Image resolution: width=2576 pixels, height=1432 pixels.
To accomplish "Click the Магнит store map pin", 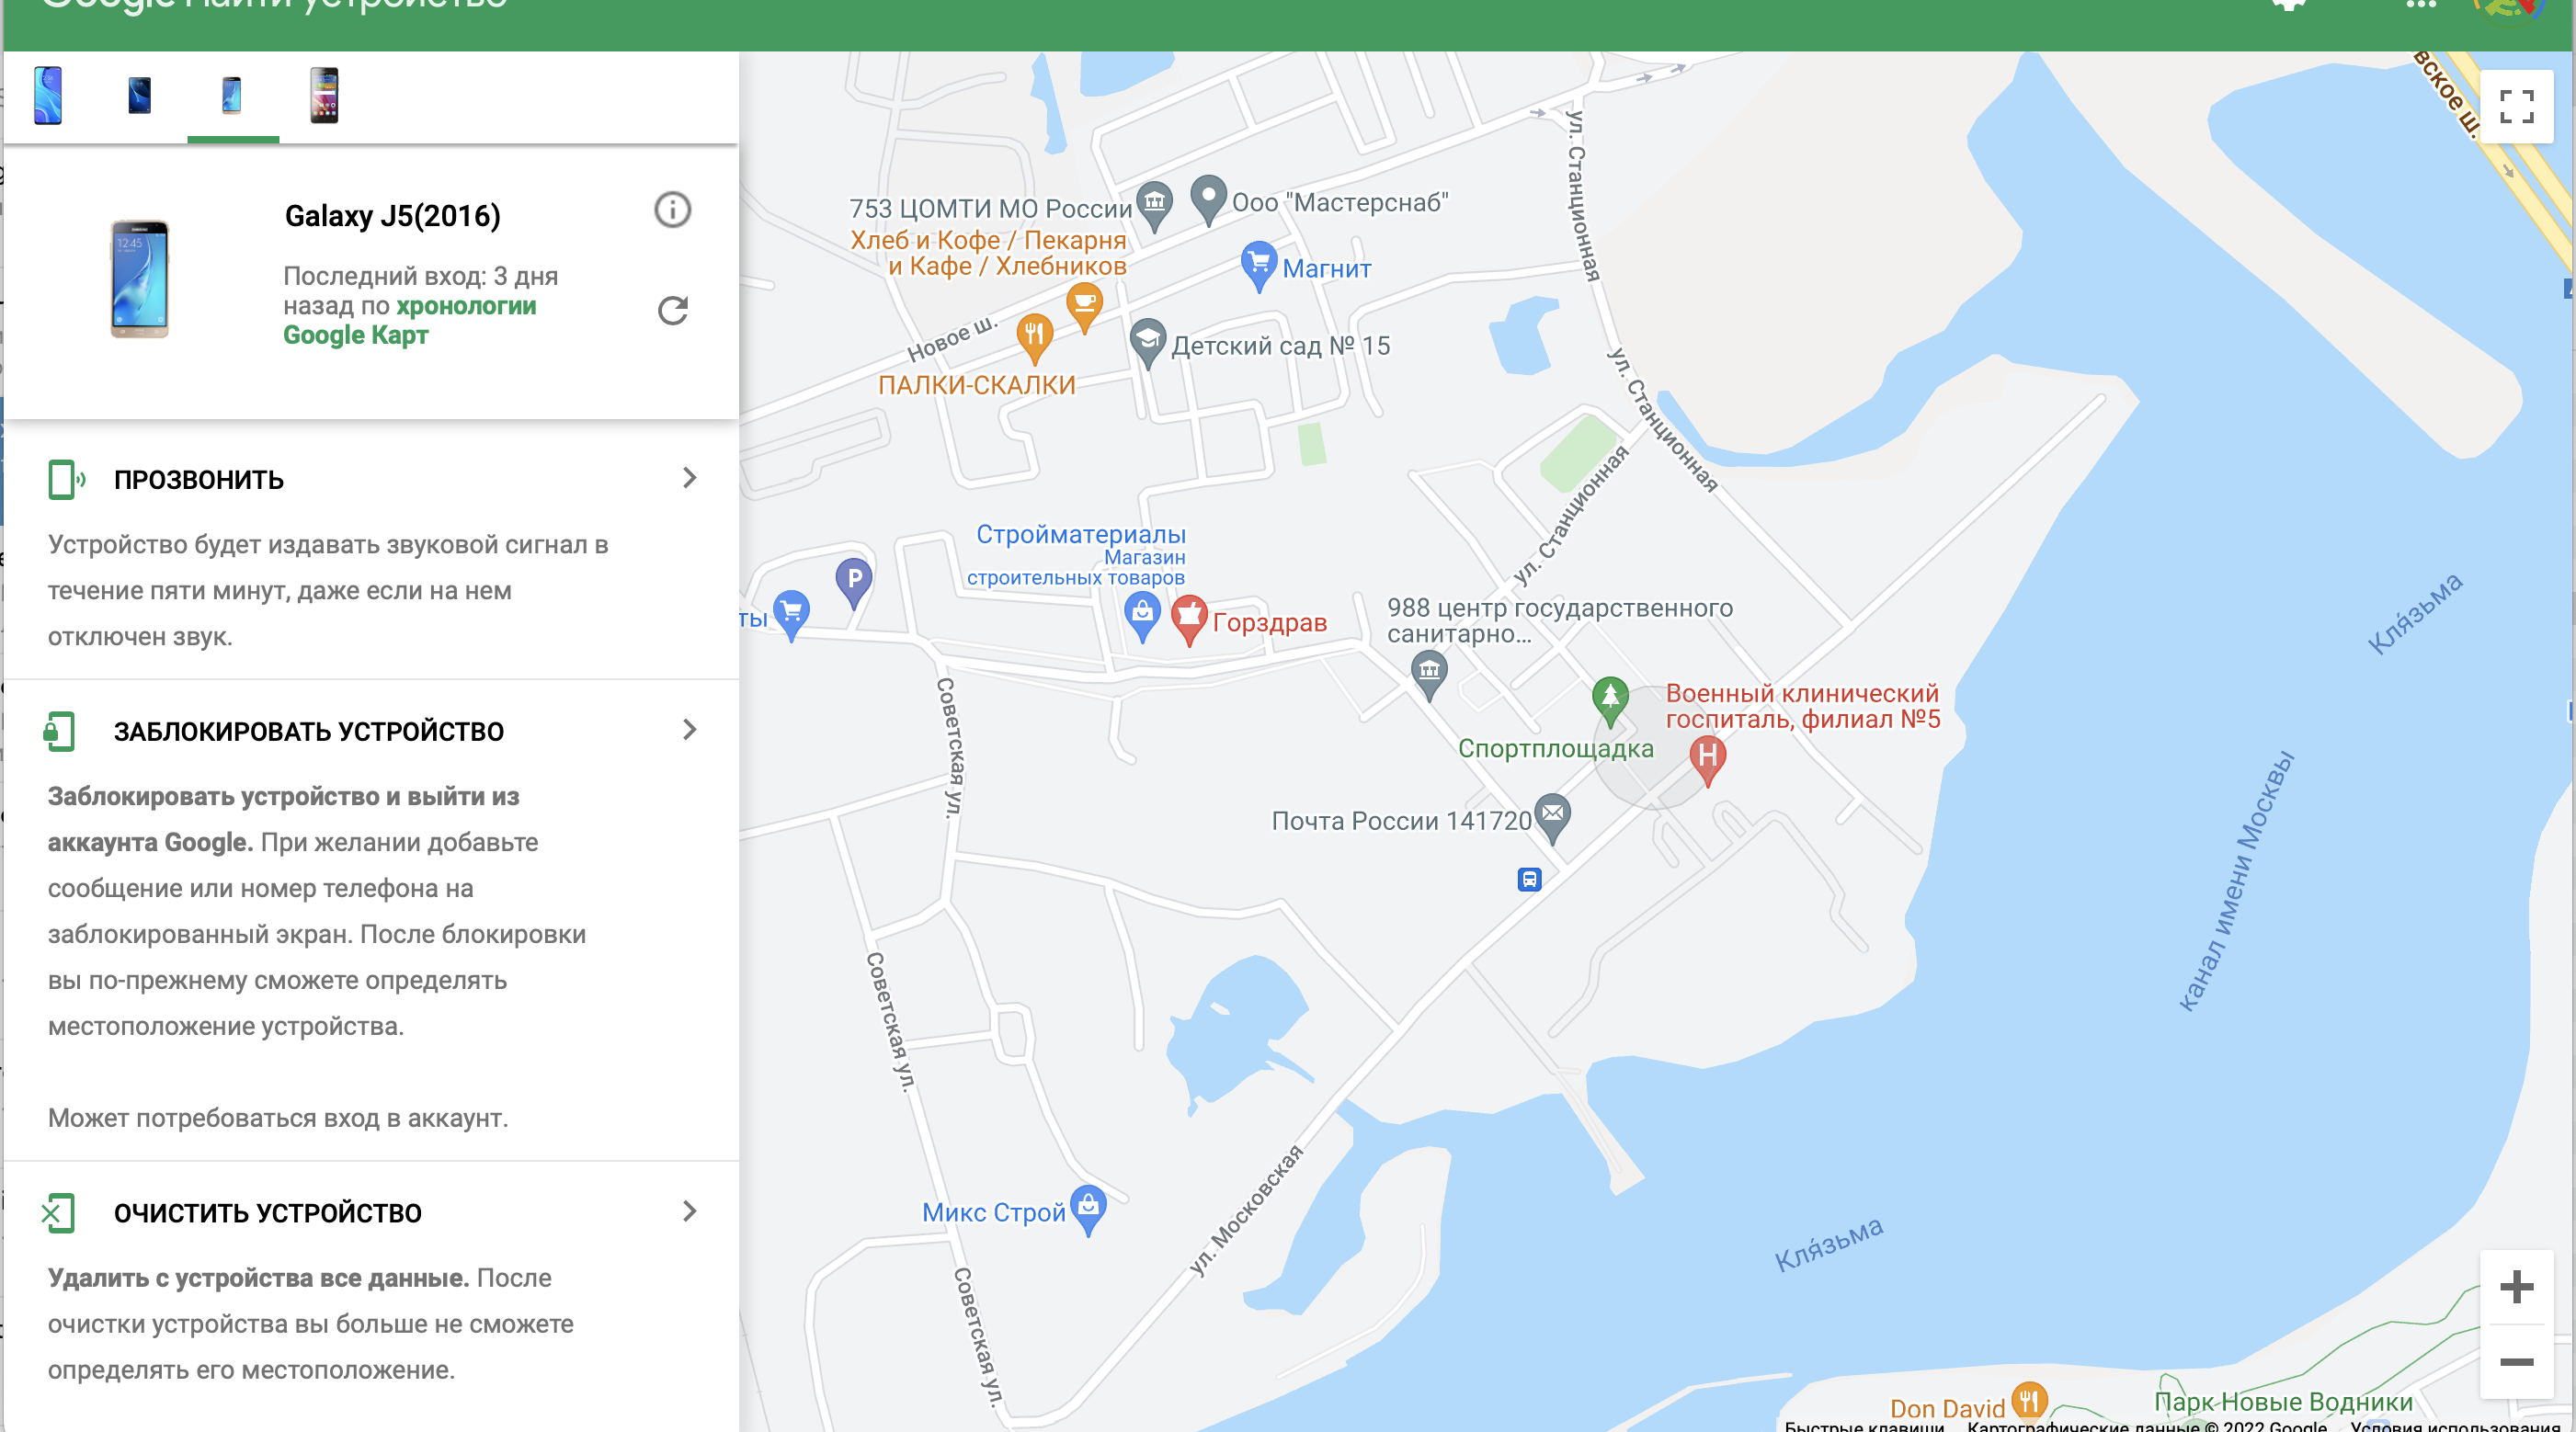I will point(1259,266).
